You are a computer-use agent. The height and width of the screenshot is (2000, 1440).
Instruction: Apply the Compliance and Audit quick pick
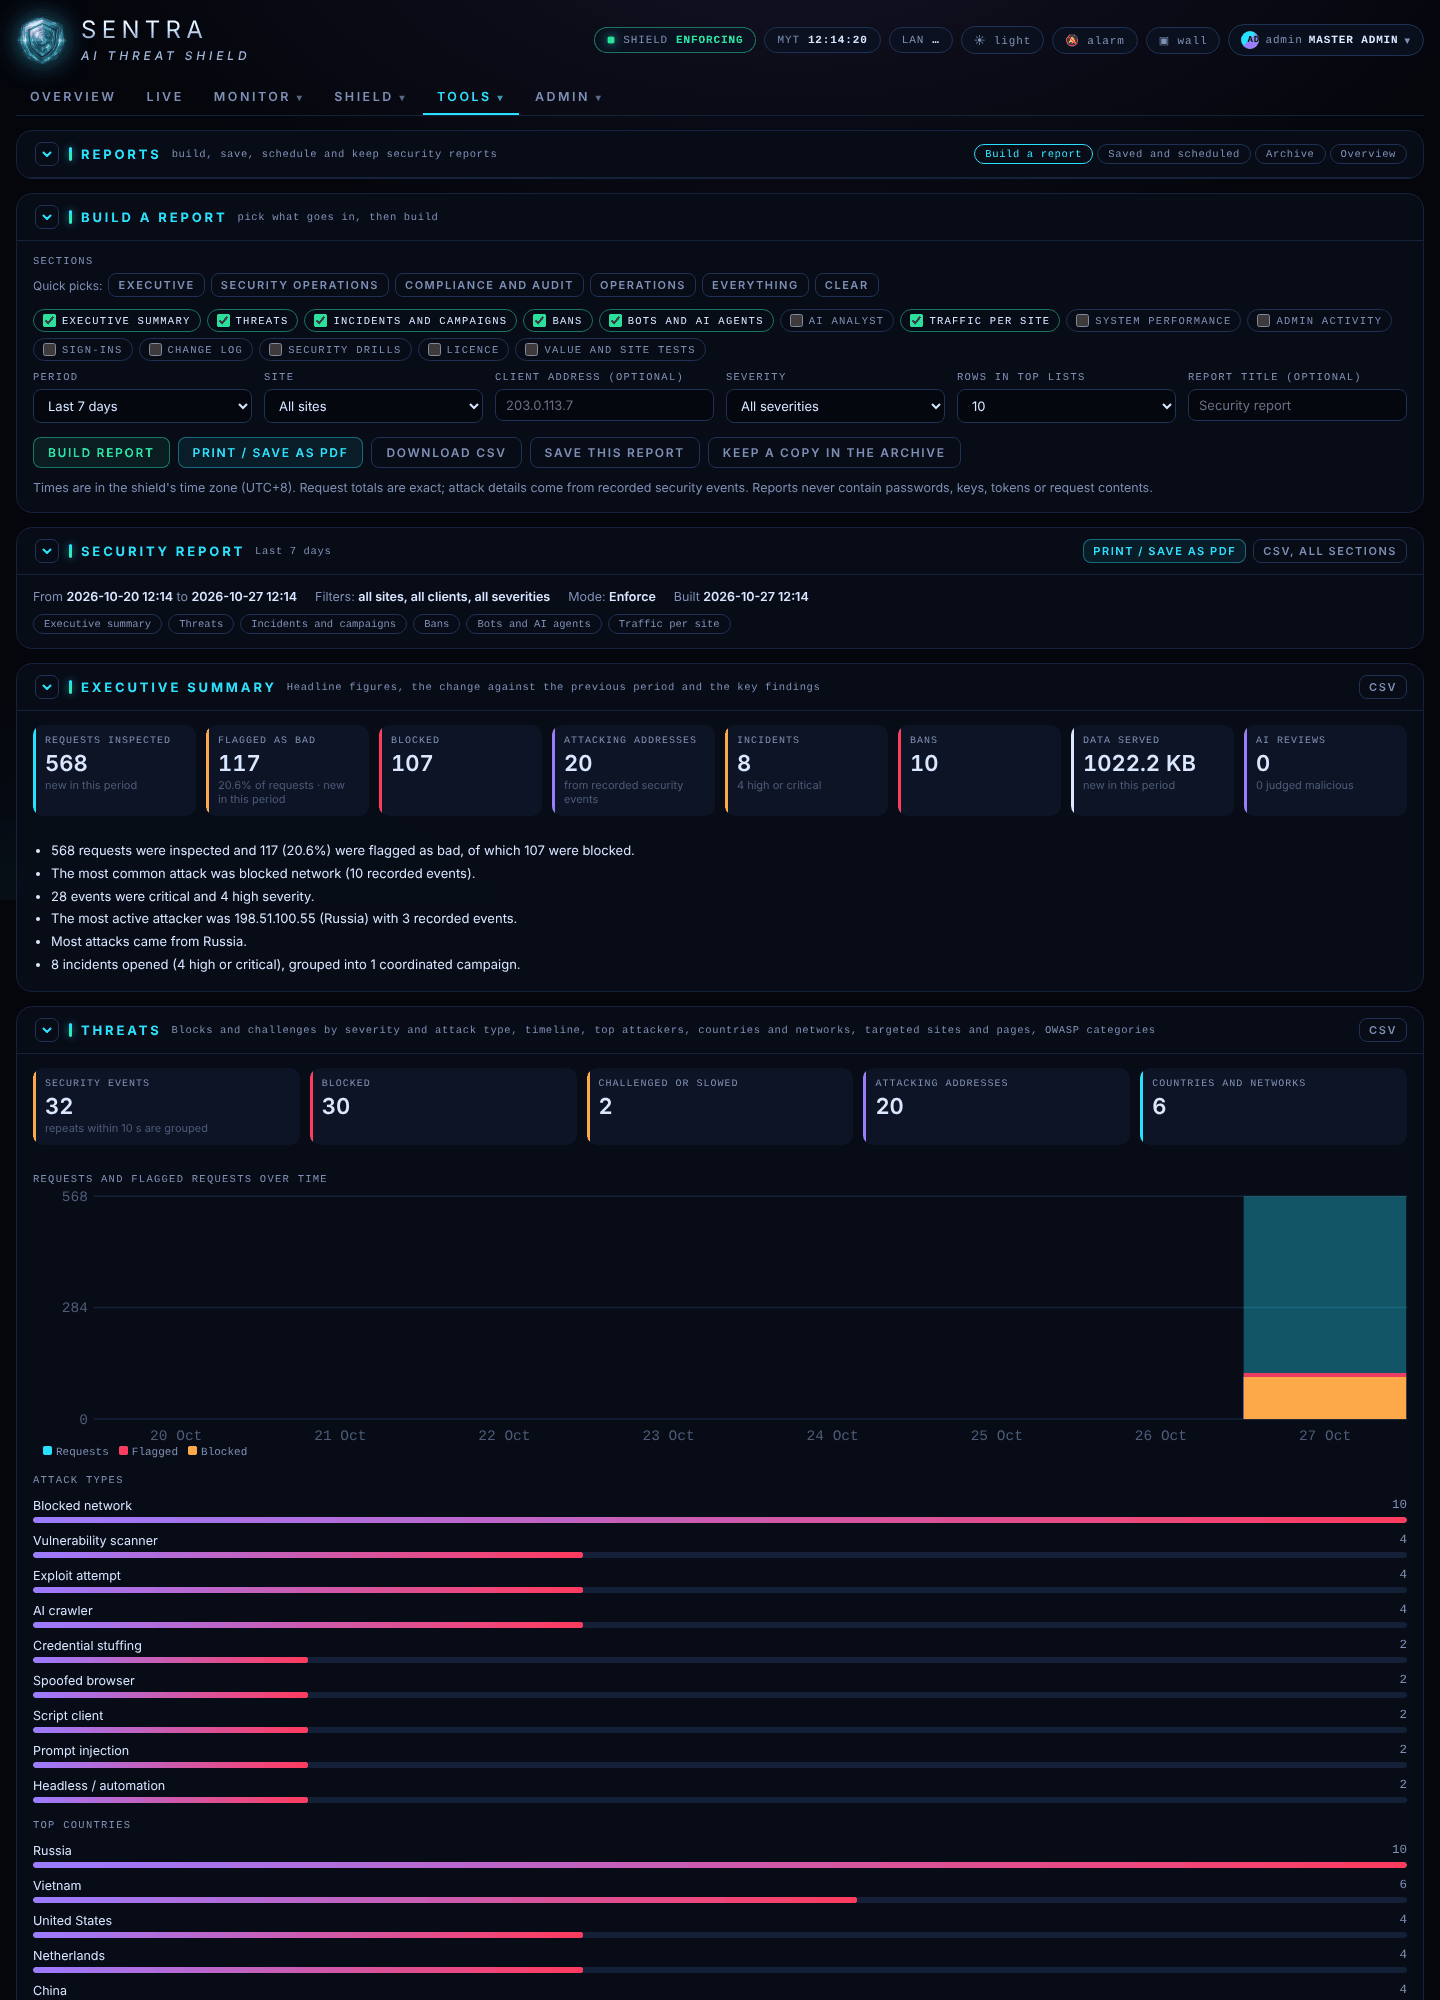point(489,285)
